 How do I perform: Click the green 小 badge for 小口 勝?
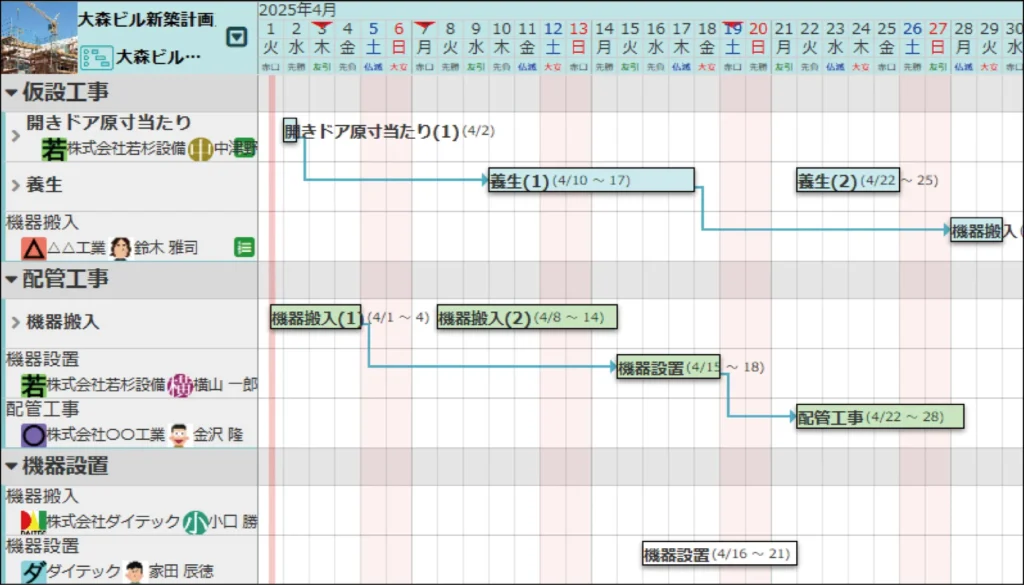click(195, 522)
